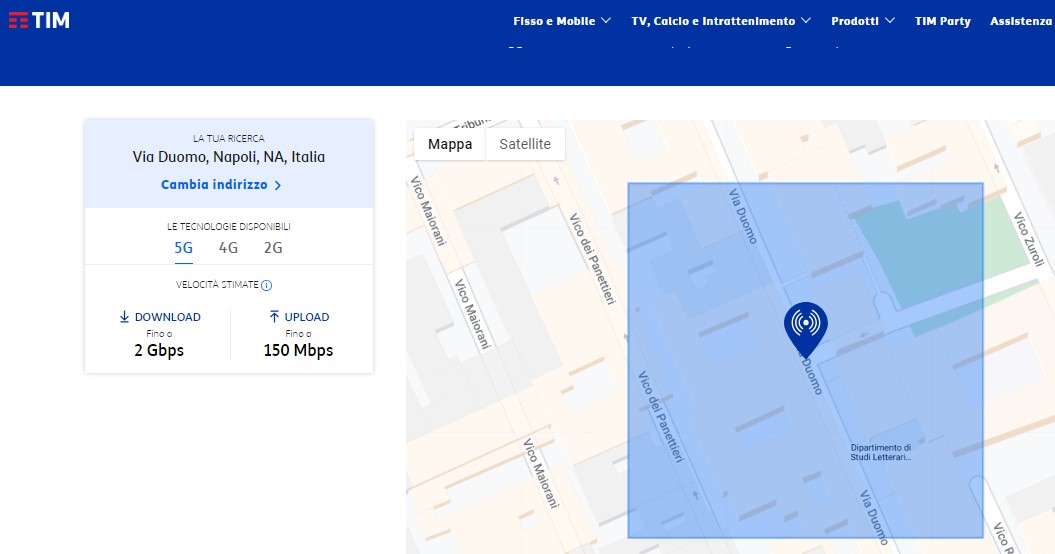Viewport: 1055px width, 554px height.
Task: Switch map to Mappa view
Action: click(449, 144)
